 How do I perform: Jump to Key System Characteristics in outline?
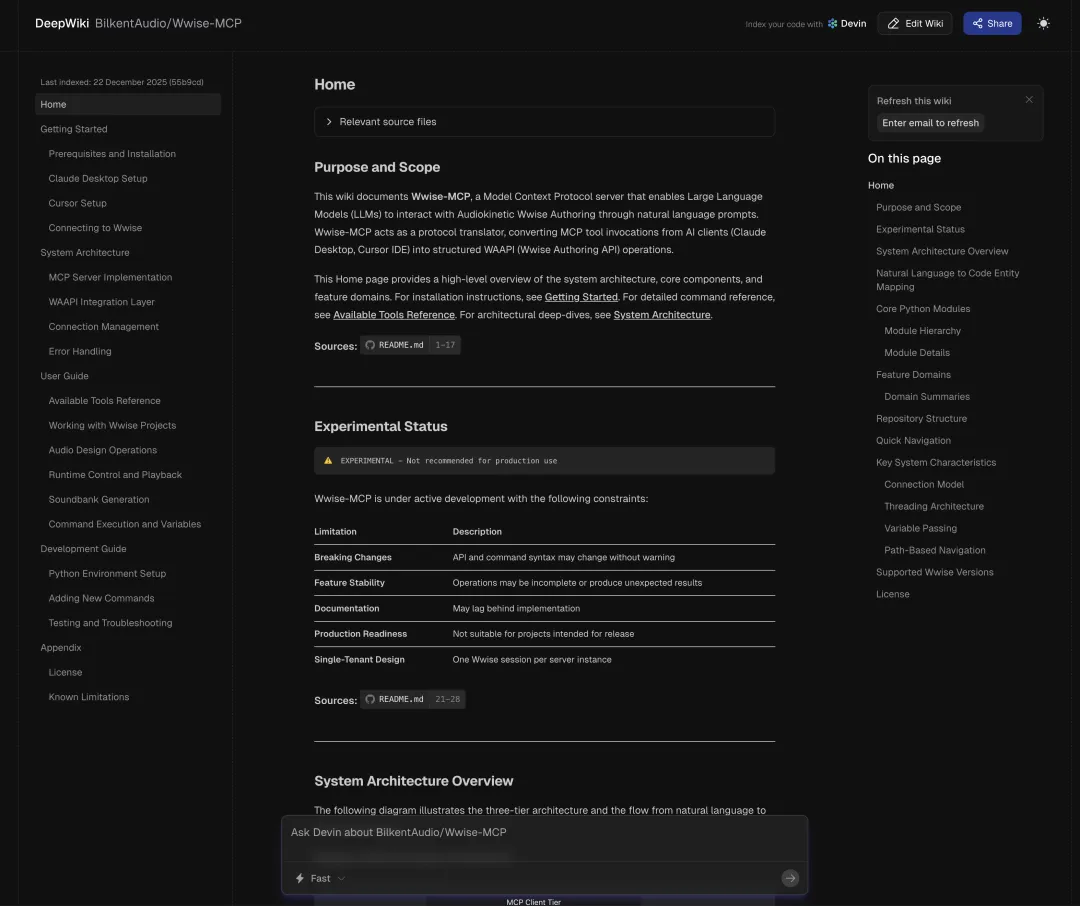click(x=935, y=463)
